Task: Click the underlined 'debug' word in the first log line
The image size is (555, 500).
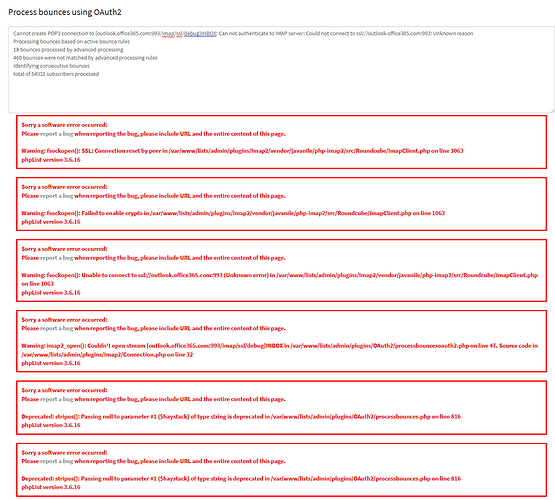Action: 191,33
